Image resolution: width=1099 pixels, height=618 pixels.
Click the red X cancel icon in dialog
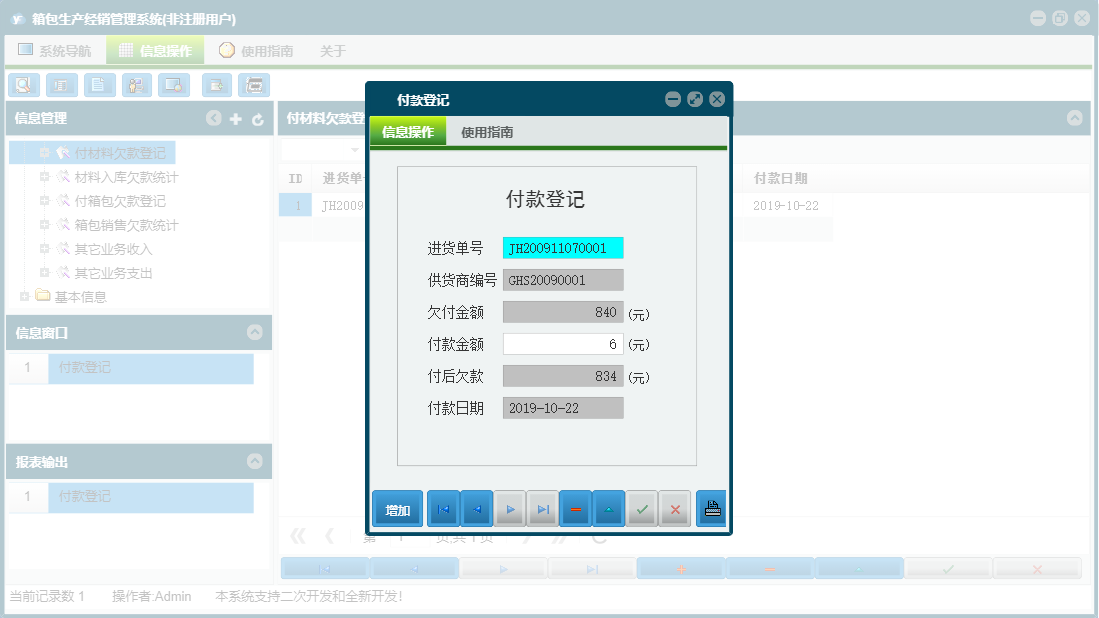[x=675, y=508]
